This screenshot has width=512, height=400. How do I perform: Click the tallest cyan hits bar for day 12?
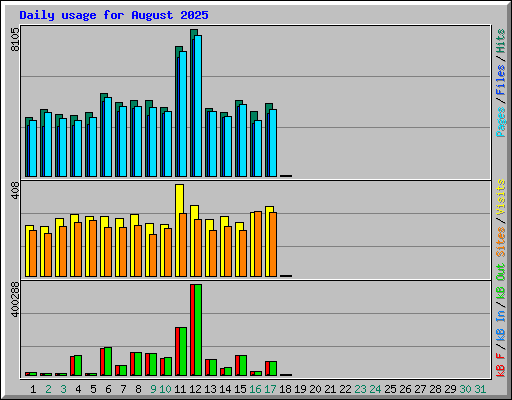point(198,106)
